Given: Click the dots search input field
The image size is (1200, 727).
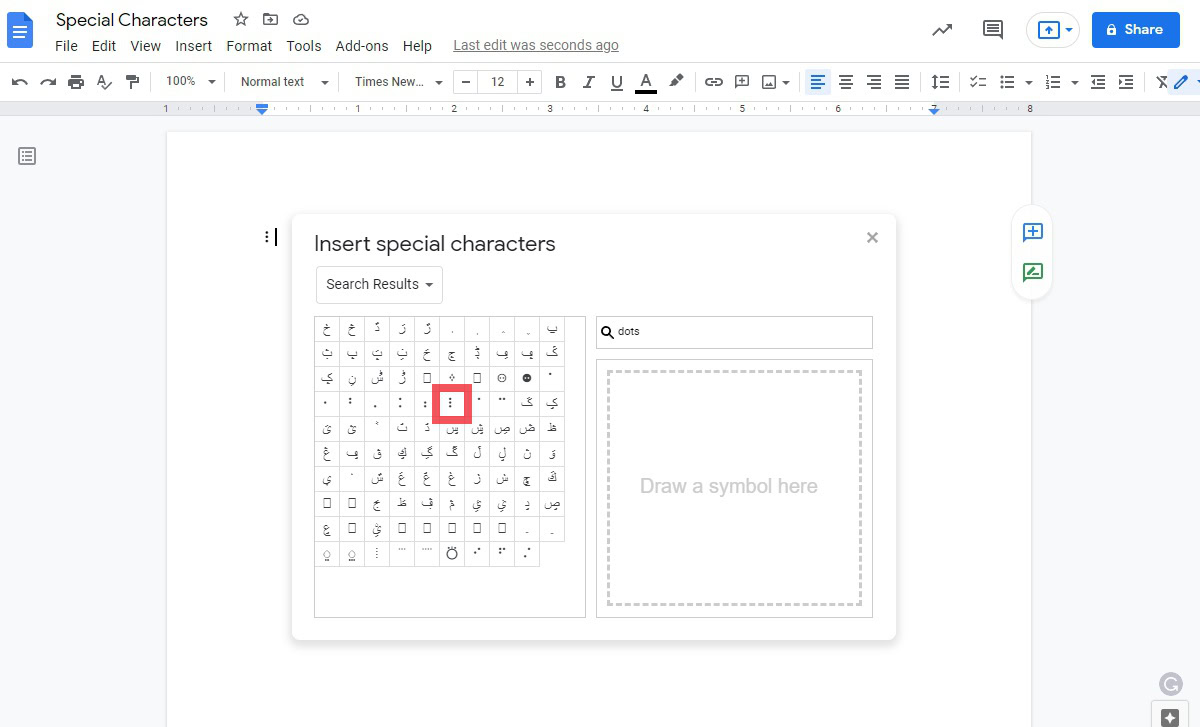Looking at the screenshot, I should click(x=740, y=332).
